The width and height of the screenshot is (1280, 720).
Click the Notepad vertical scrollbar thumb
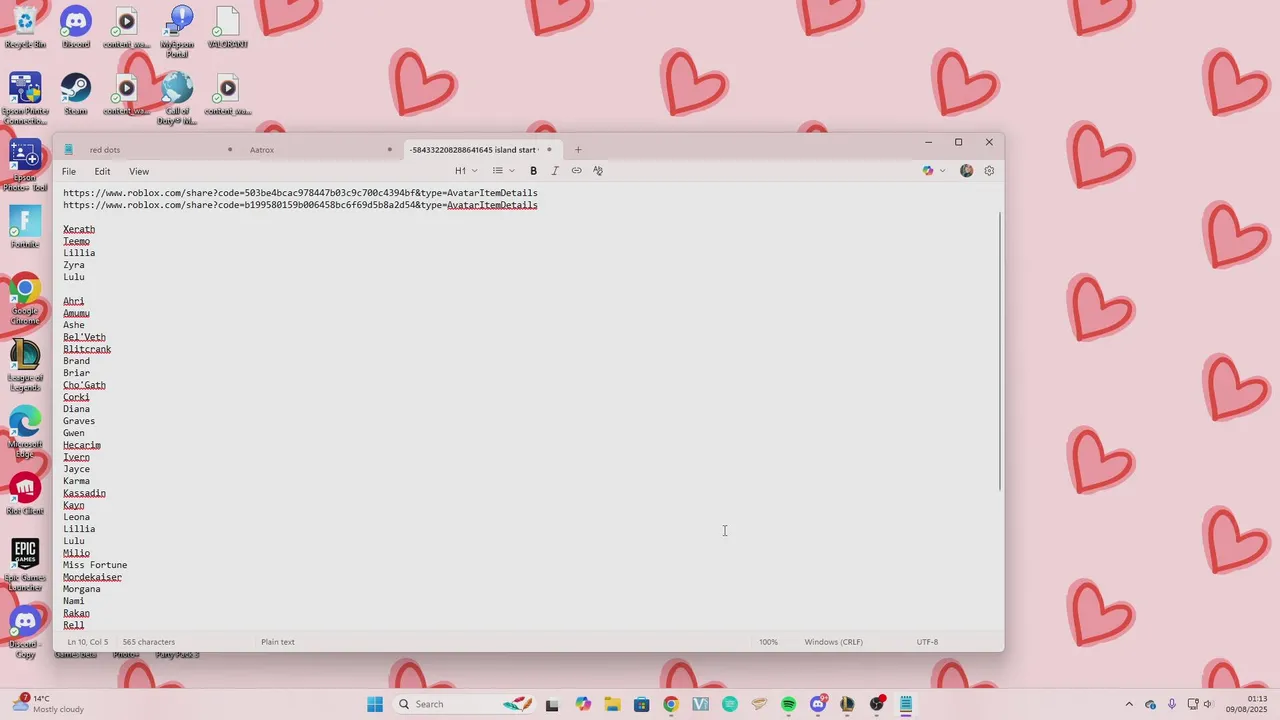click(1000, 350)
